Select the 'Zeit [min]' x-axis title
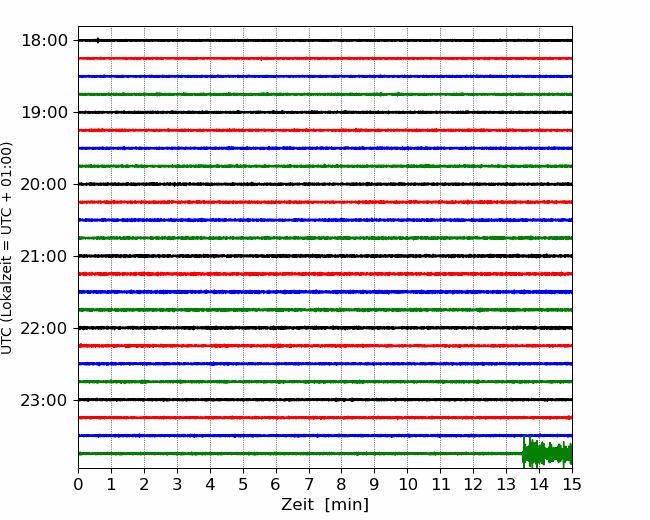Image resolution: width=650 pixels, height=520 pixels. click(325, 505)
